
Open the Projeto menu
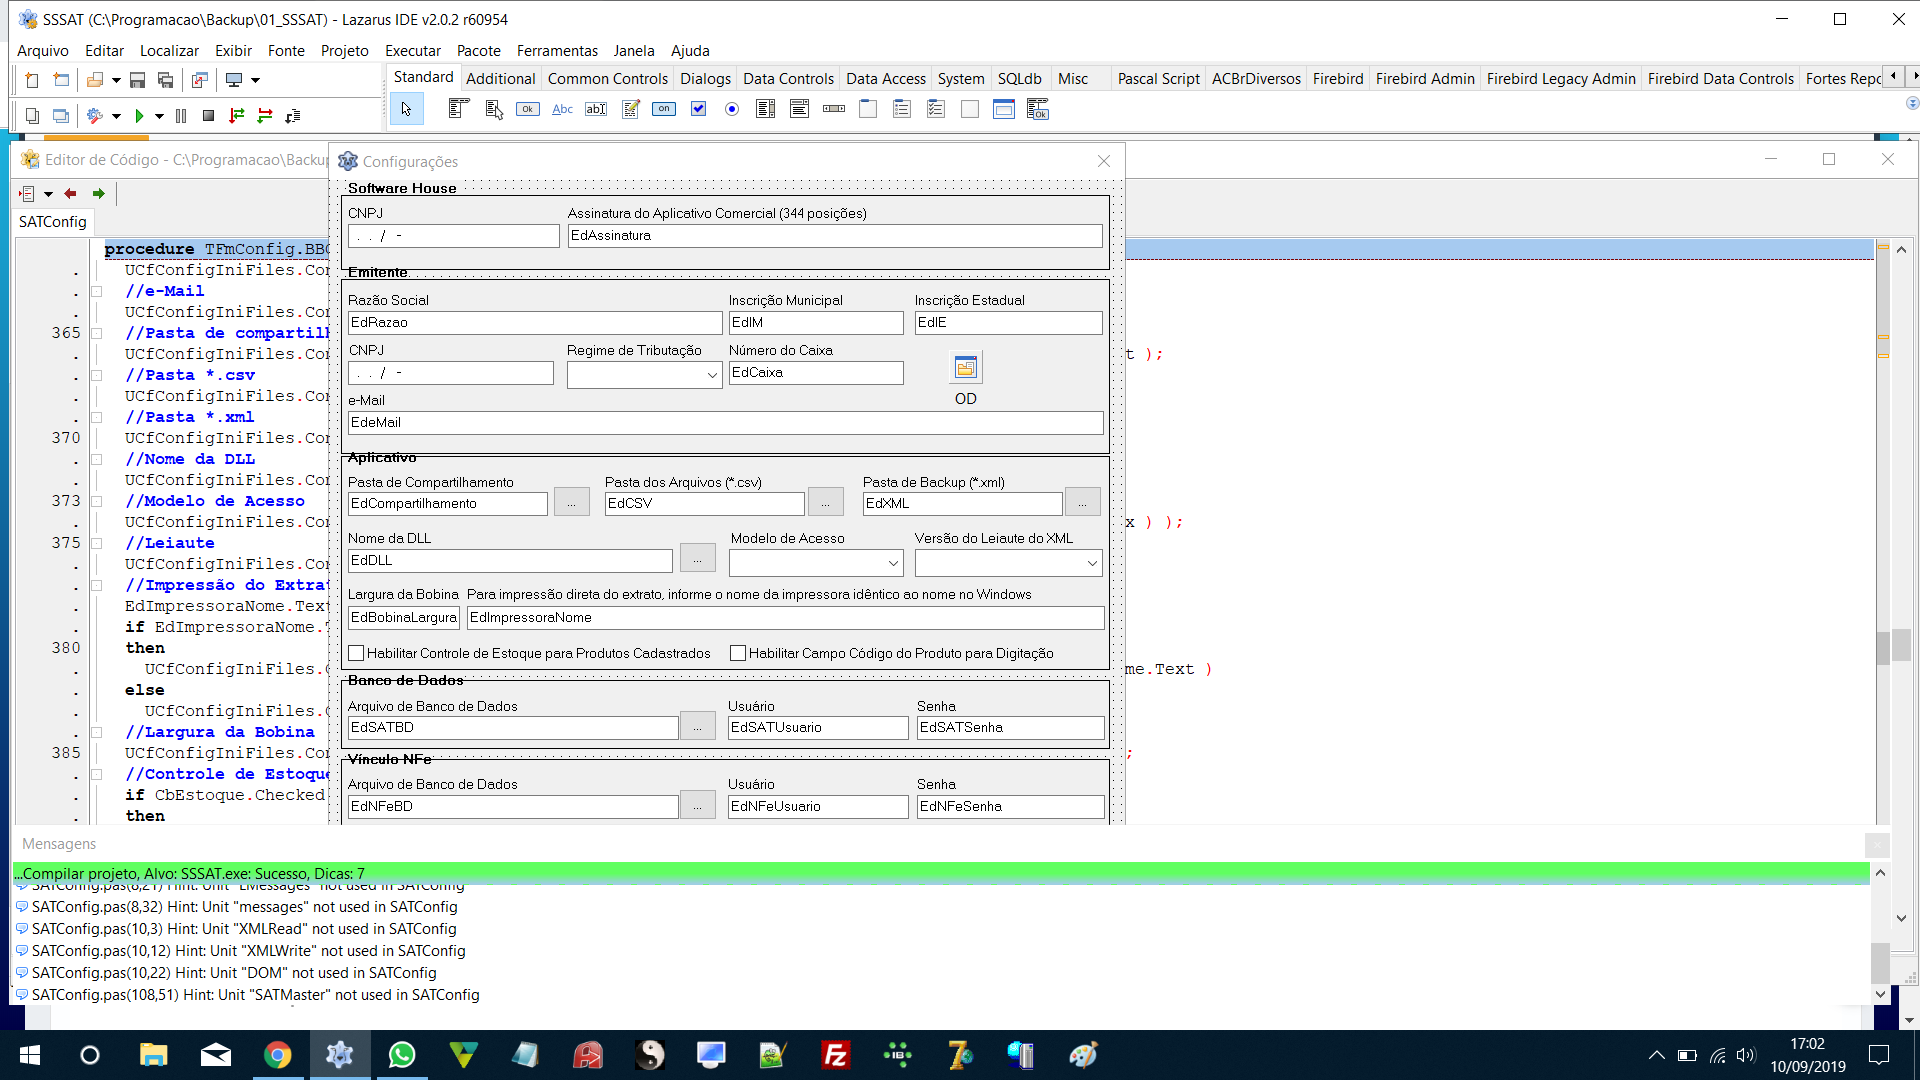[x=344, y=50]
